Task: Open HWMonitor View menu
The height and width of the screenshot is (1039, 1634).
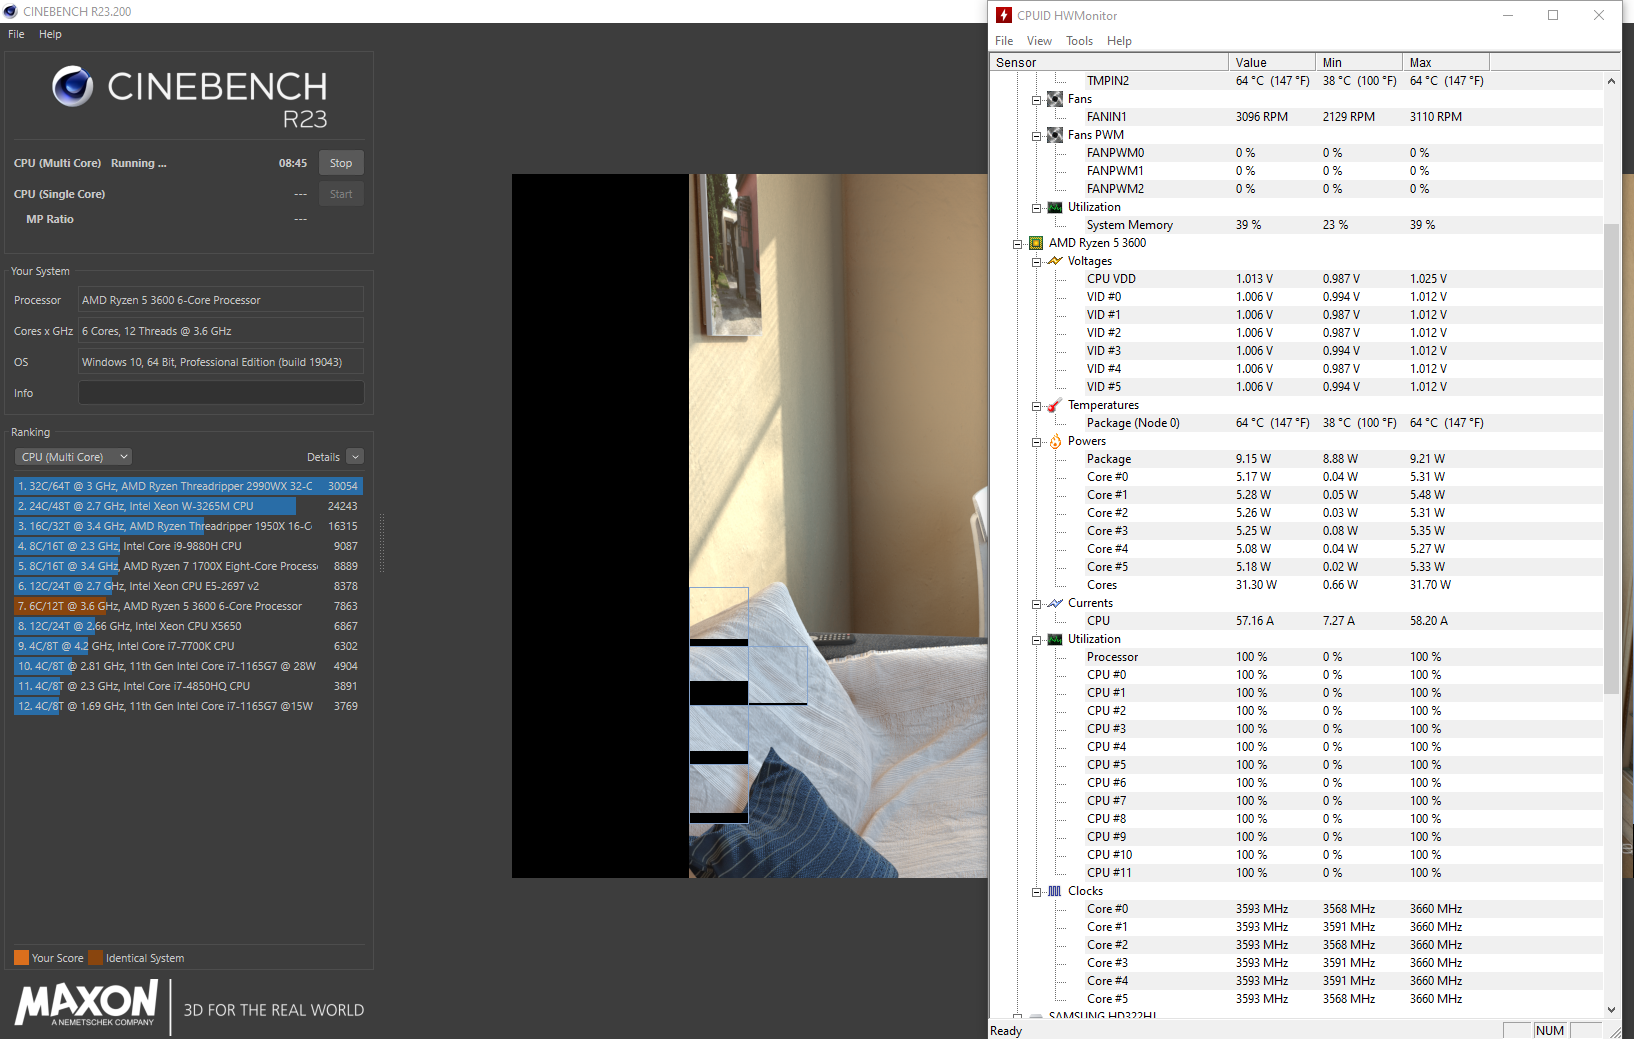Action: click(x=1039, y=41)
